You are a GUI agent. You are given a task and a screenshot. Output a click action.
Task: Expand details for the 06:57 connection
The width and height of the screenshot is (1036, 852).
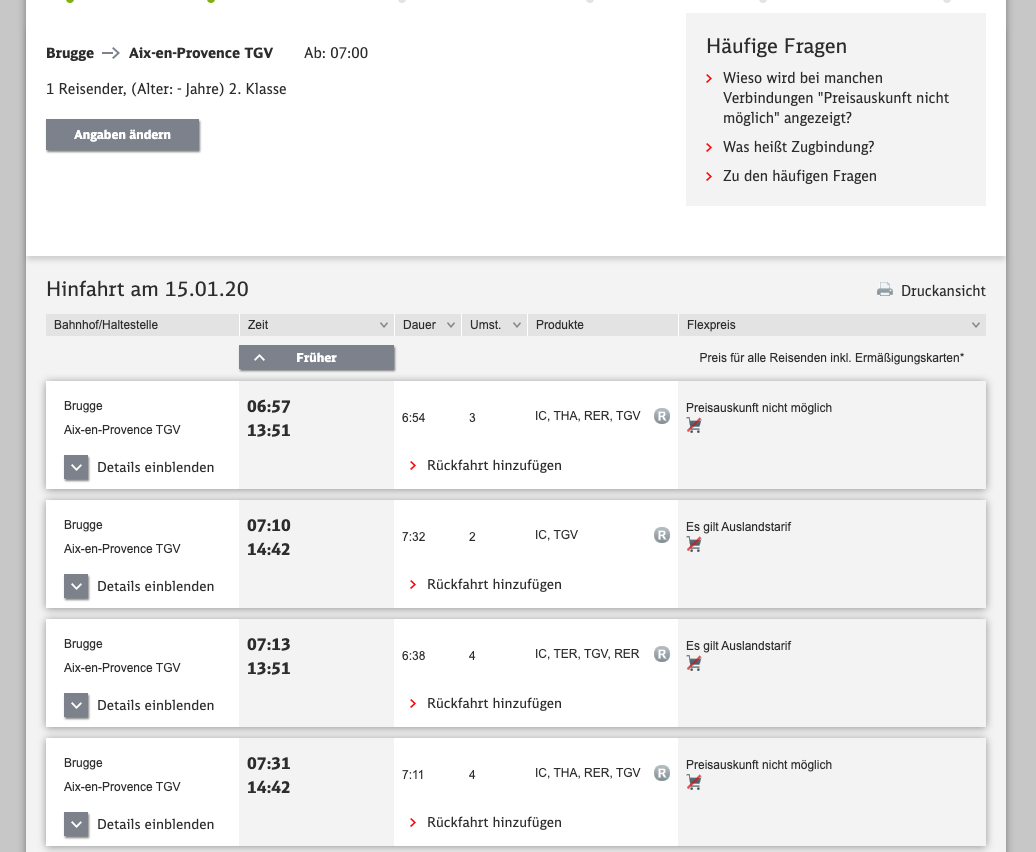tap(77, 467)
